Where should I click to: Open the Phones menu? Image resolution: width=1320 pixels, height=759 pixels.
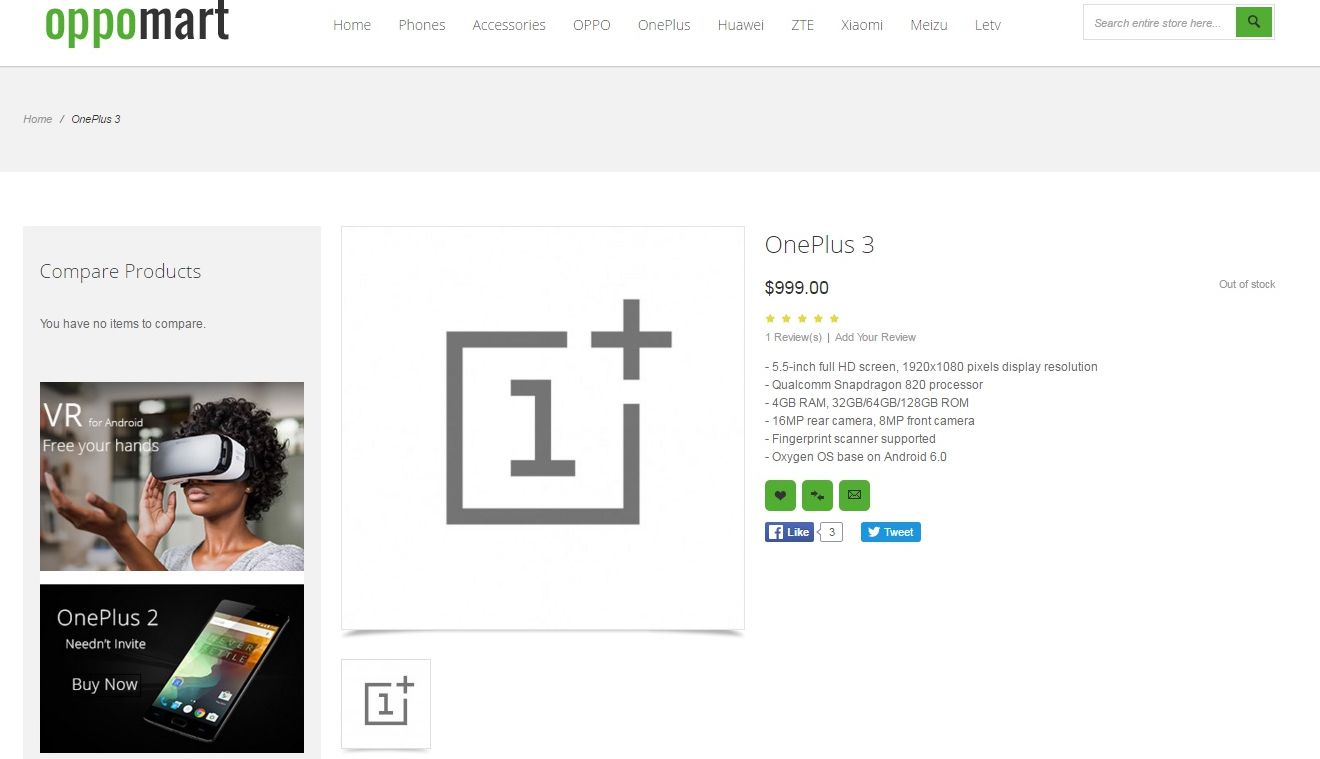(421, 25)
